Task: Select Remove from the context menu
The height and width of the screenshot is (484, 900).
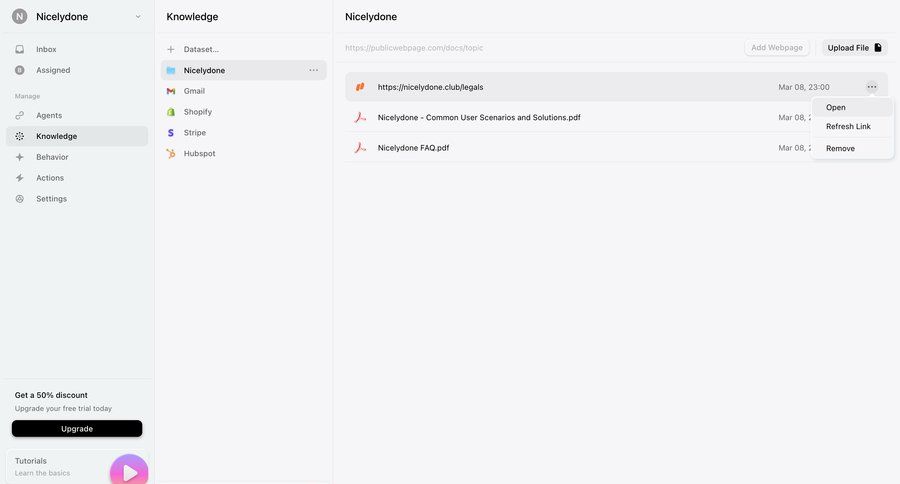Action: point(840,148)
